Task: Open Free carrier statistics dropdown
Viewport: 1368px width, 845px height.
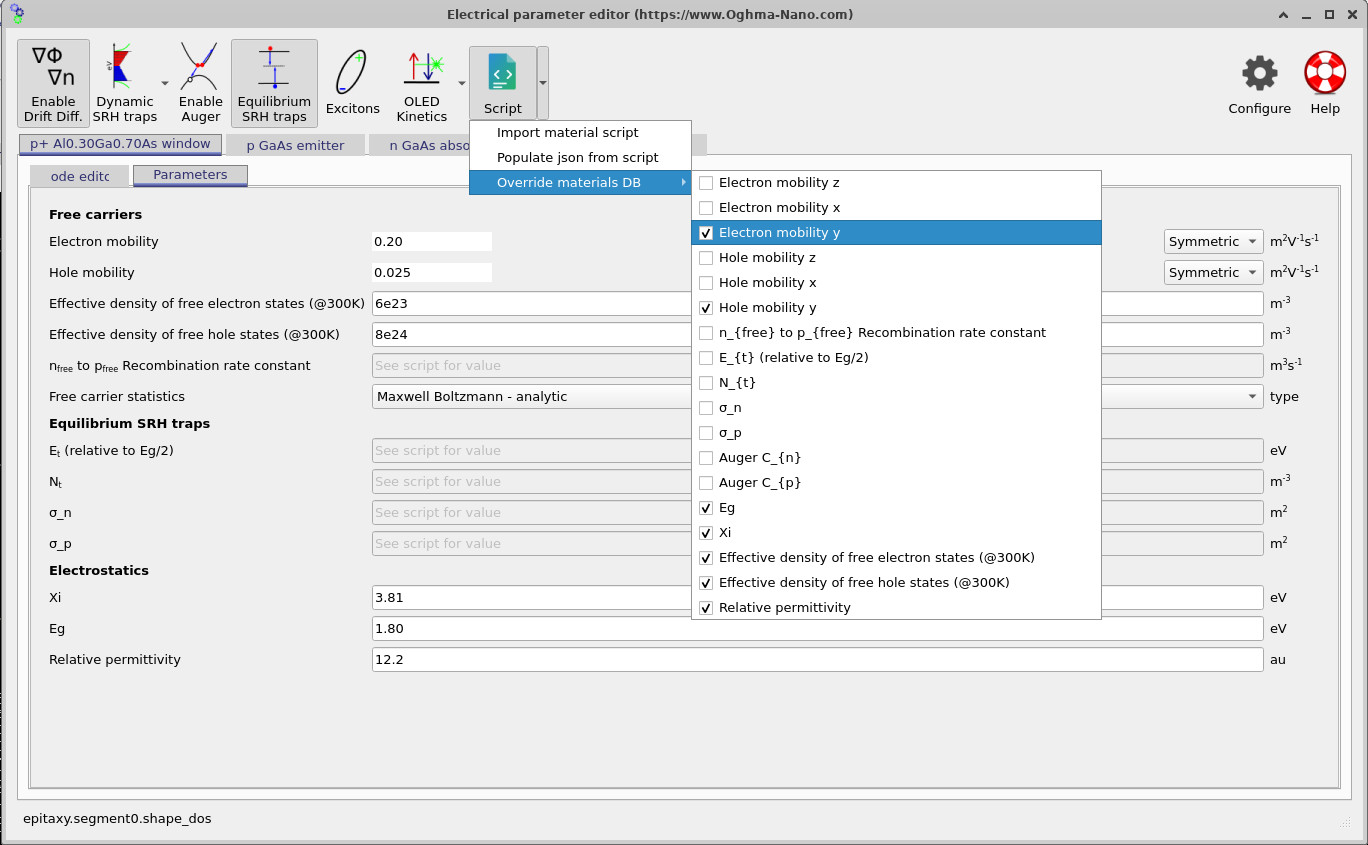Action: (x=817, y=396)
